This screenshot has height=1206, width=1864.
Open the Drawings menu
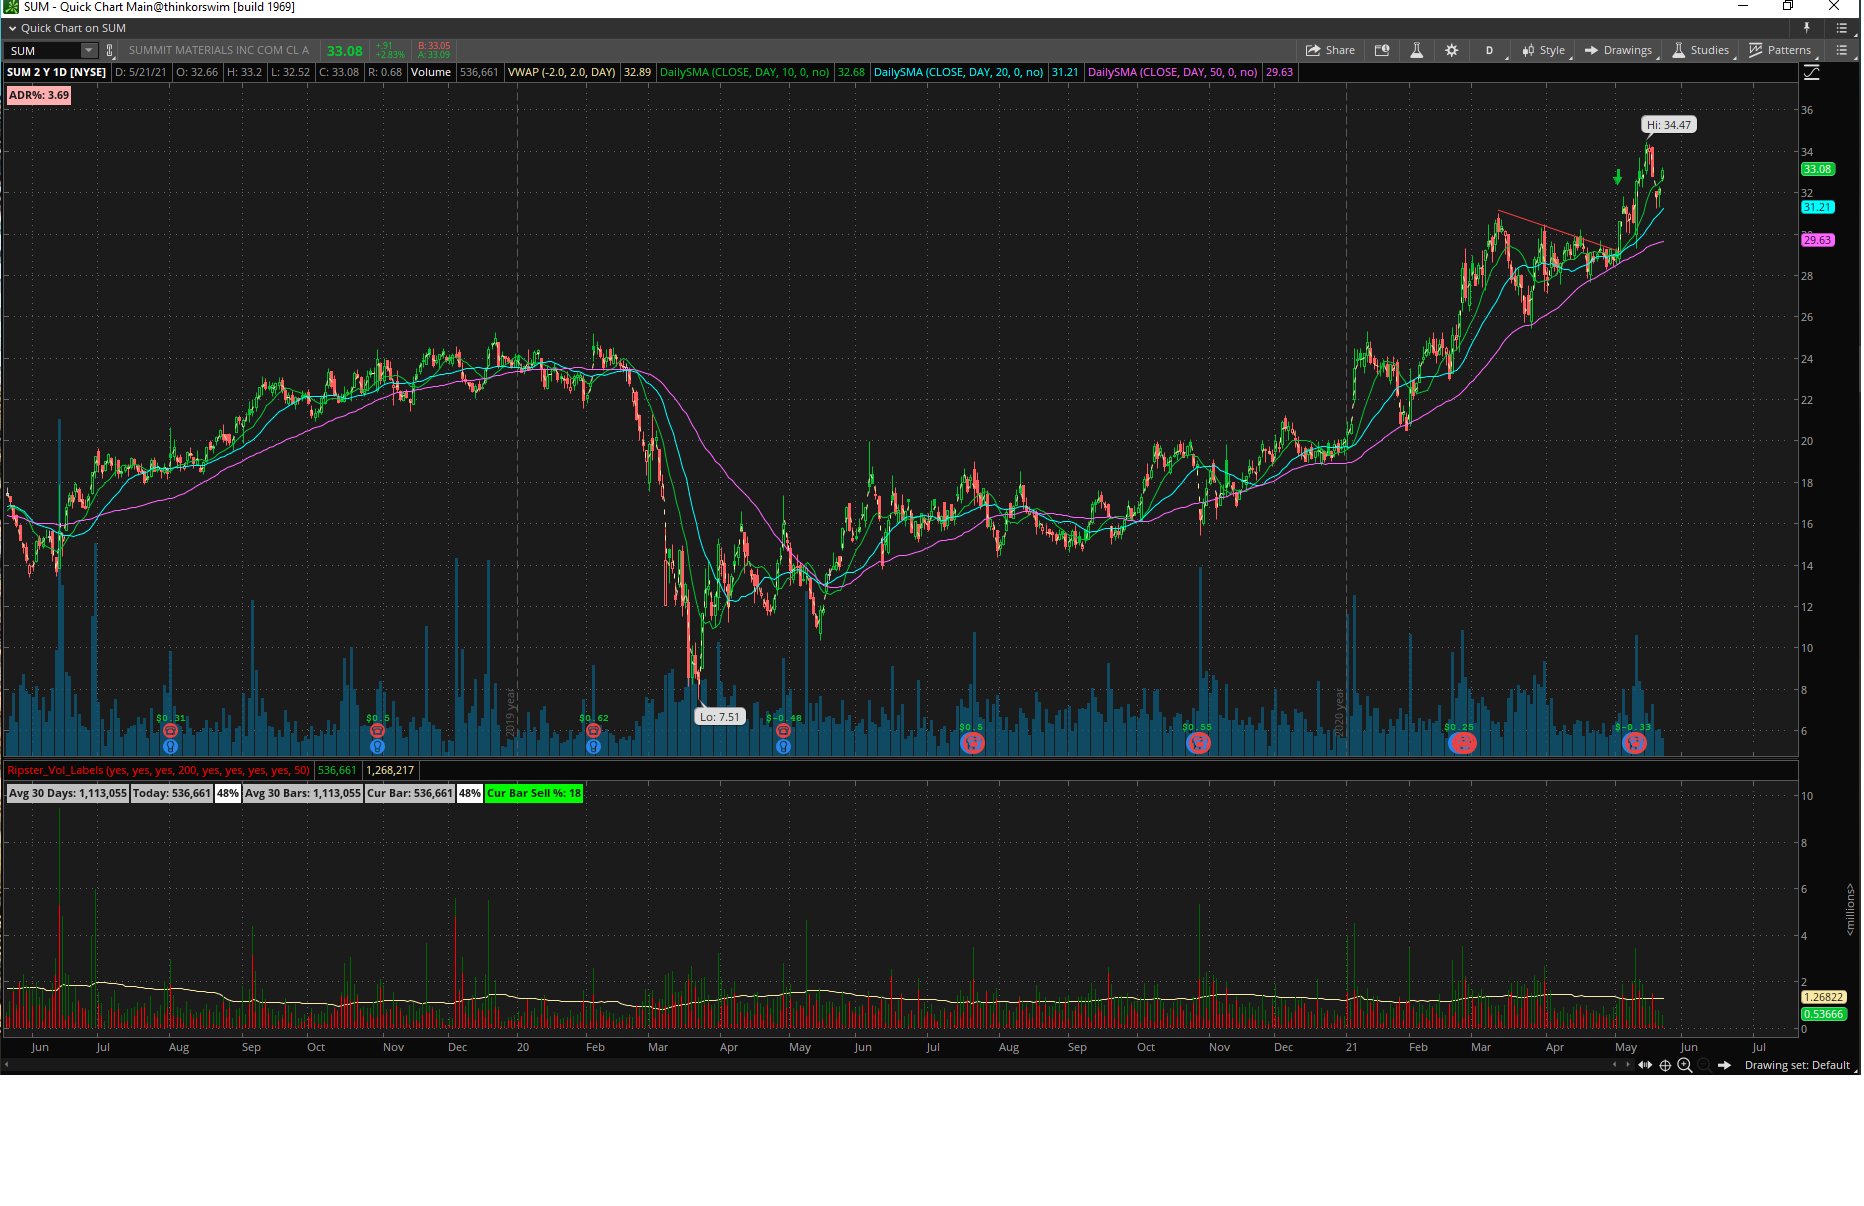[1618, 50]
